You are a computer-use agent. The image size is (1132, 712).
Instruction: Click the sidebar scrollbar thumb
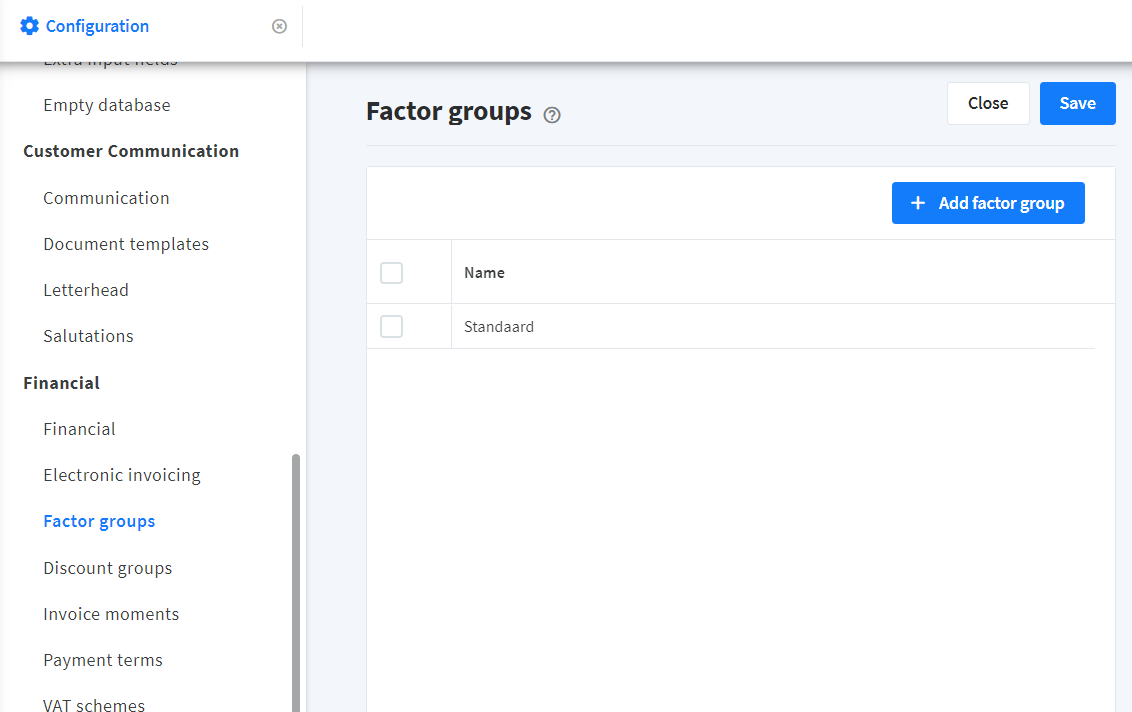click(295, 583)
